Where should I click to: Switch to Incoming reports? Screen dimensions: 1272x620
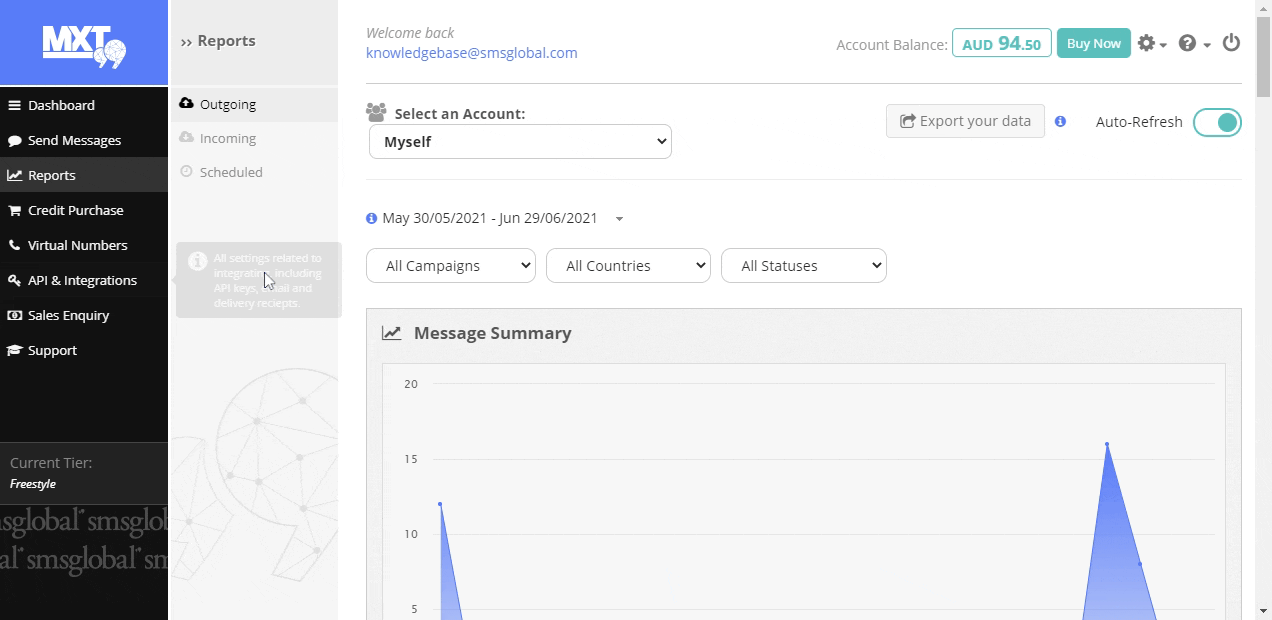pos(227,138)
